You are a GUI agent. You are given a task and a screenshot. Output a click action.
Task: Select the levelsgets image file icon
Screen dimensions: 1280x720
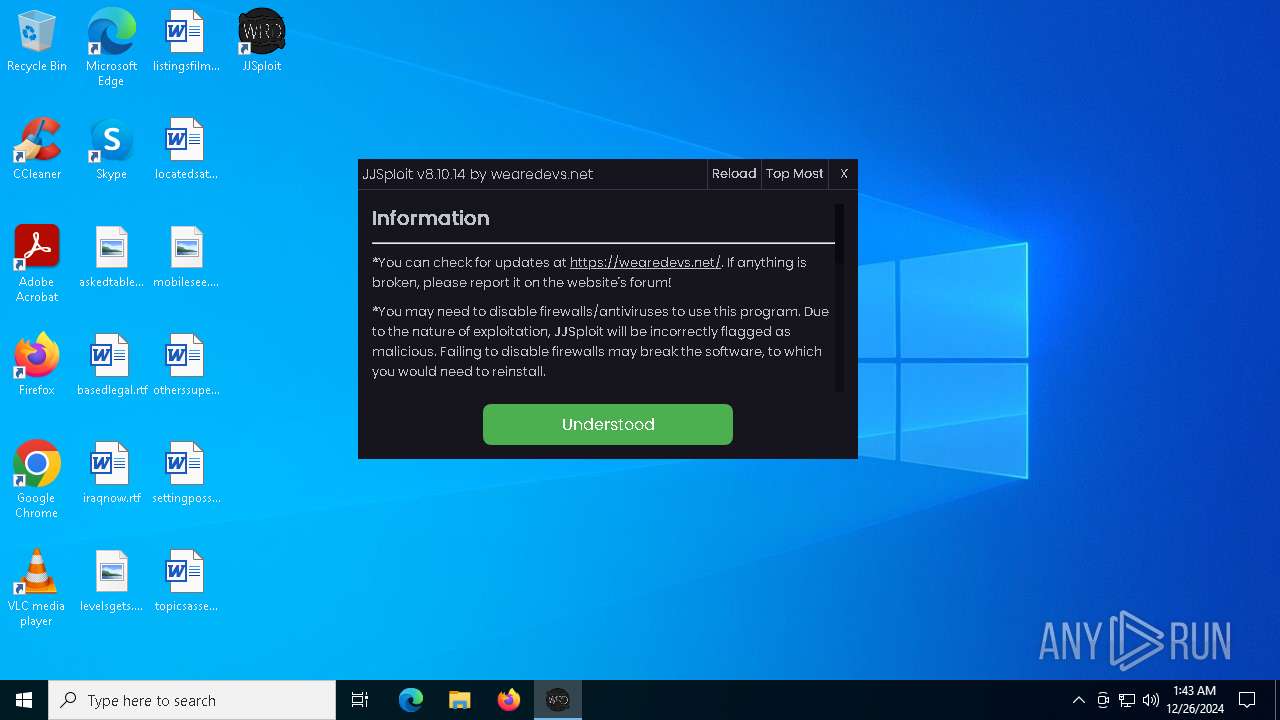point(111,582)
